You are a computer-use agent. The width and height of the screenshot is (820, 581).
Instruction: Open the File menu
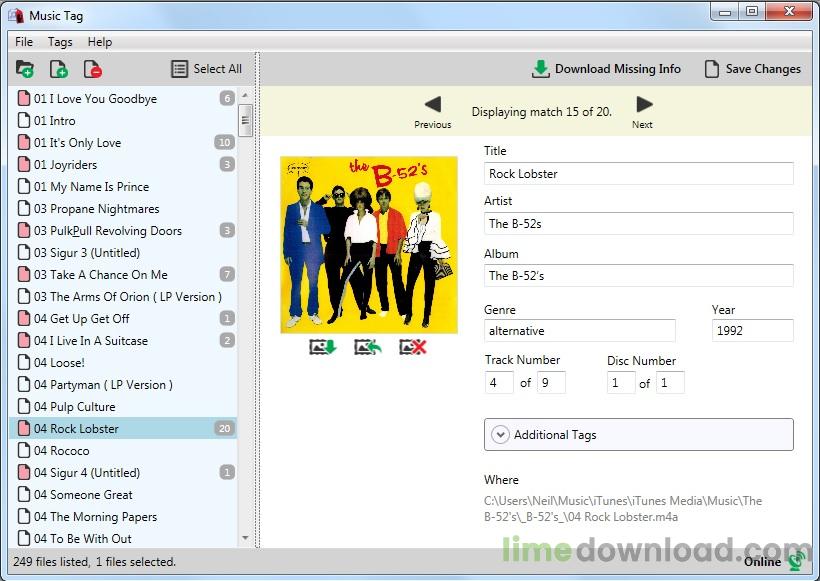(x=24, y=42)
